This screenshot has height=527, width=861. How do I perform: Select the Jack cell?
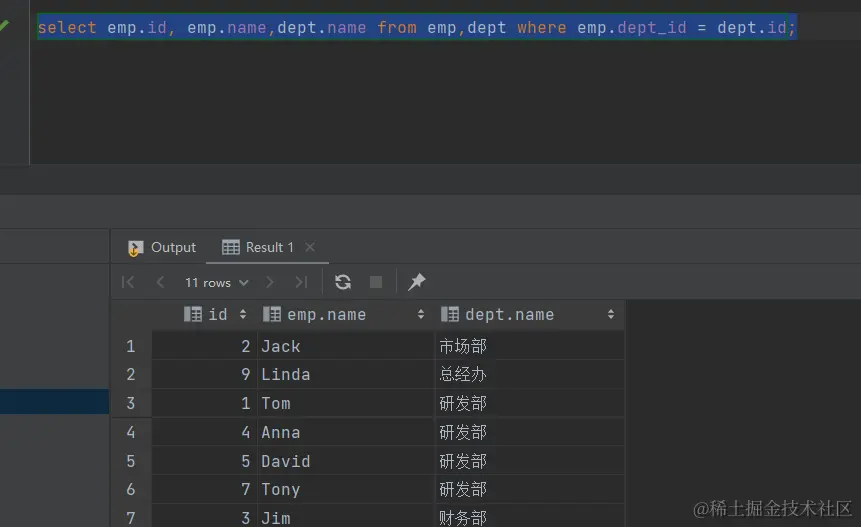tap(346, 346)
